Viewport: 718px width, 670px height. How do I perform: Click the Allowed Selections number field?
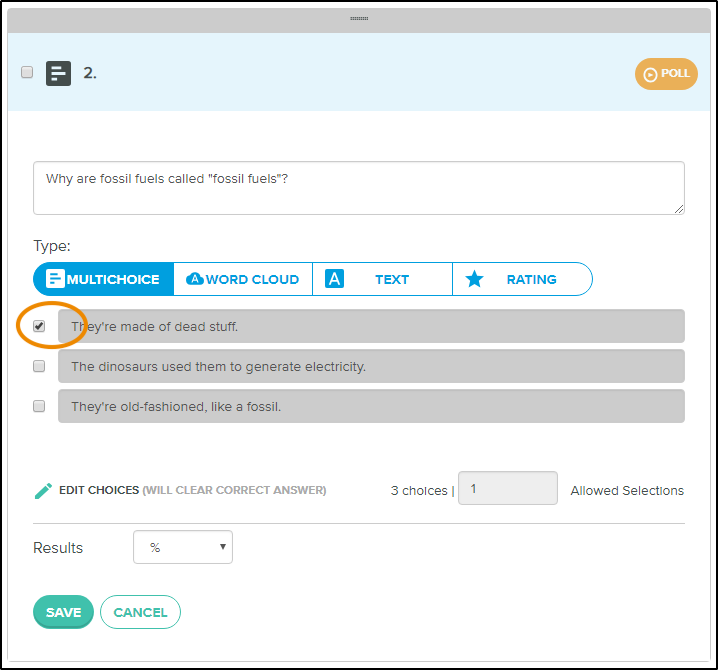[x=508, y=488]
